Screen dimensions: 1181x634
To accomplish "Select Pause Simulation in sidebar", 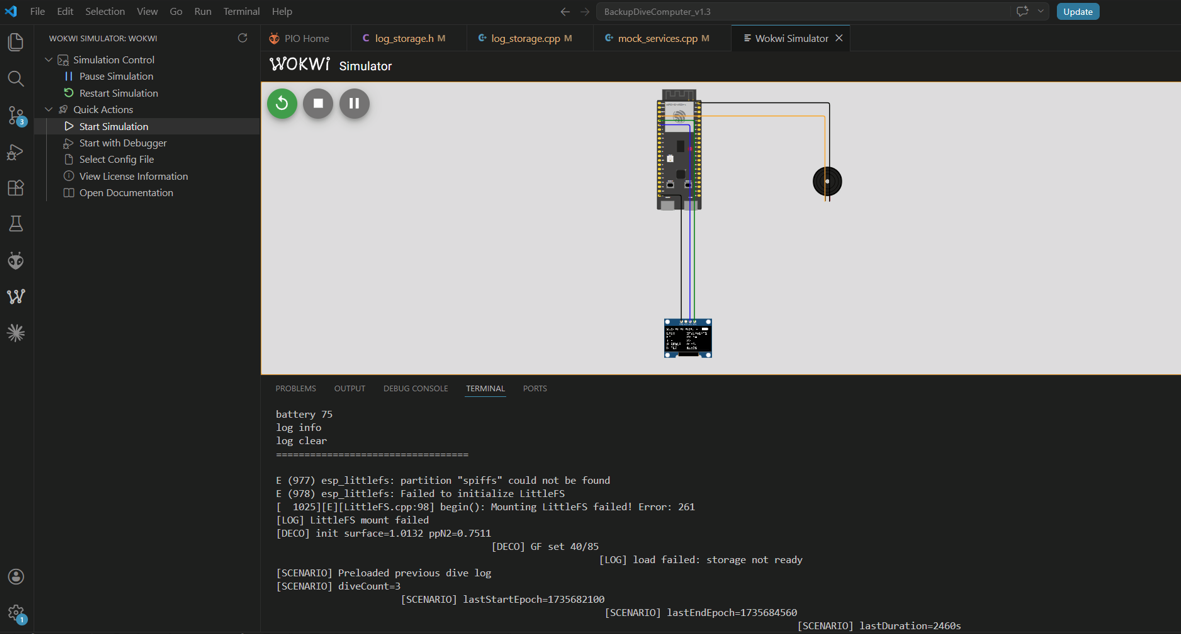I will click(116, 76).
